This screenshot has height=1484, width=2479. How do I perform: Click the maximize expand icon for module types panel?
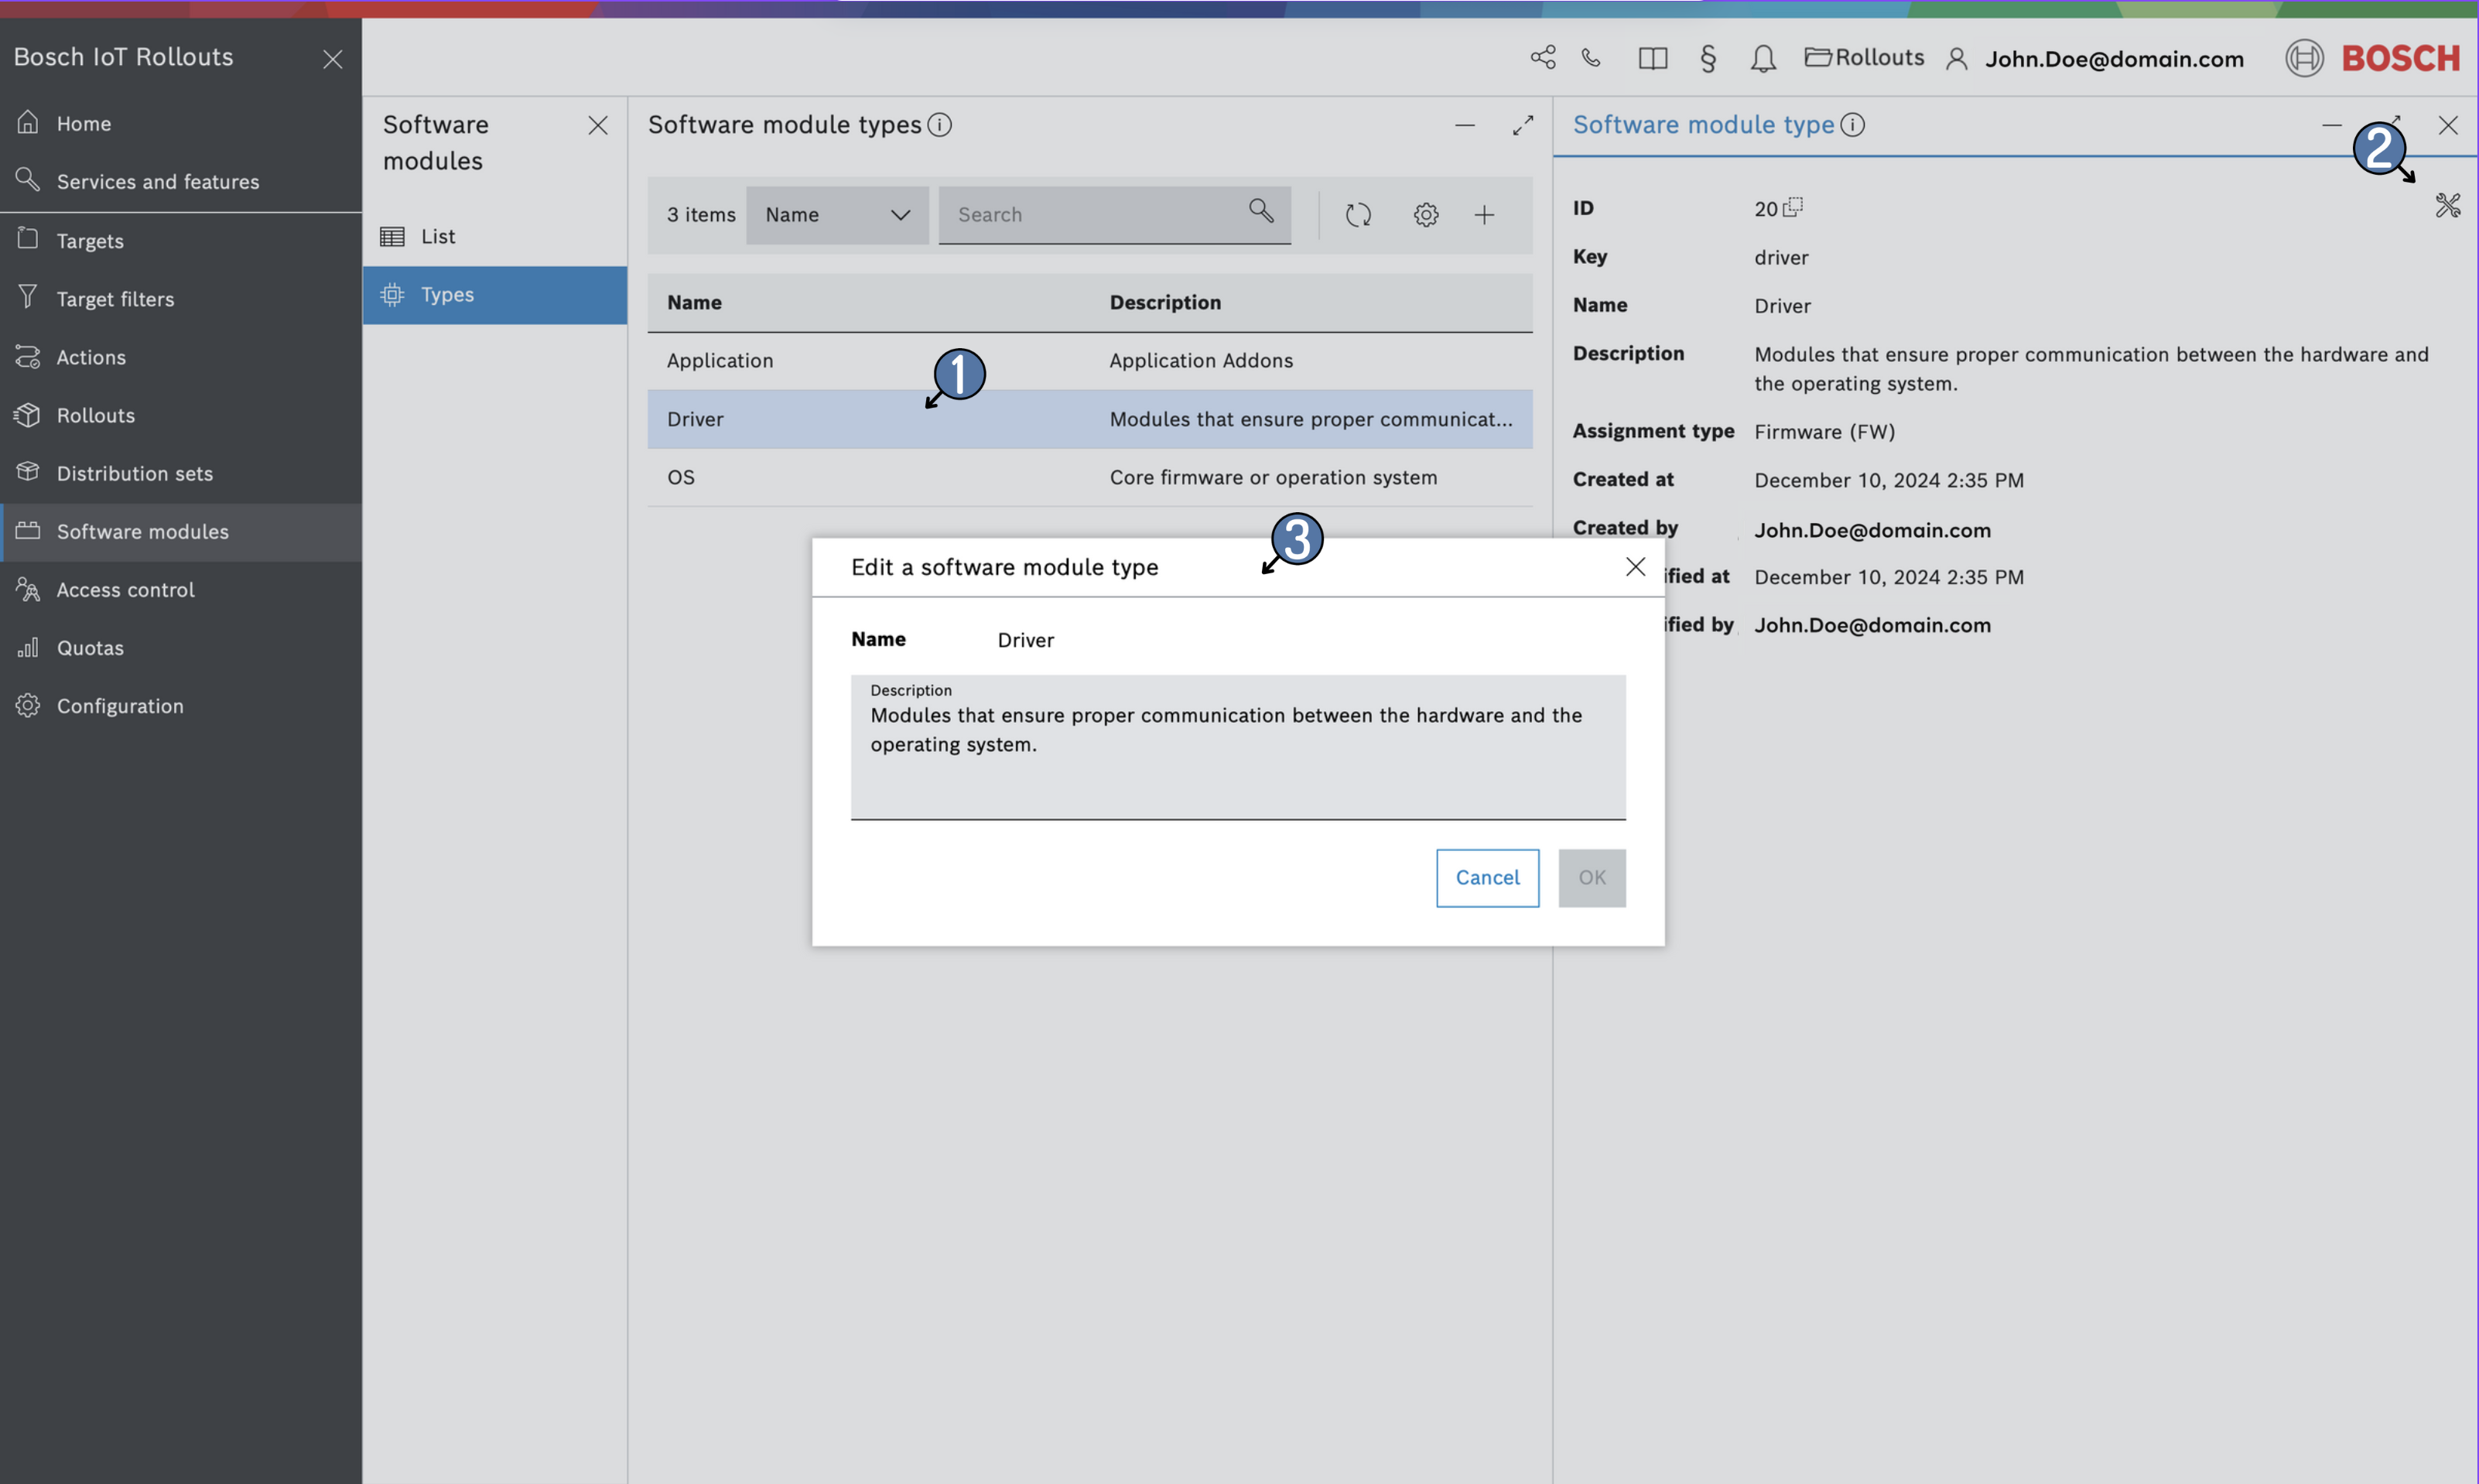click(1522, 125)
